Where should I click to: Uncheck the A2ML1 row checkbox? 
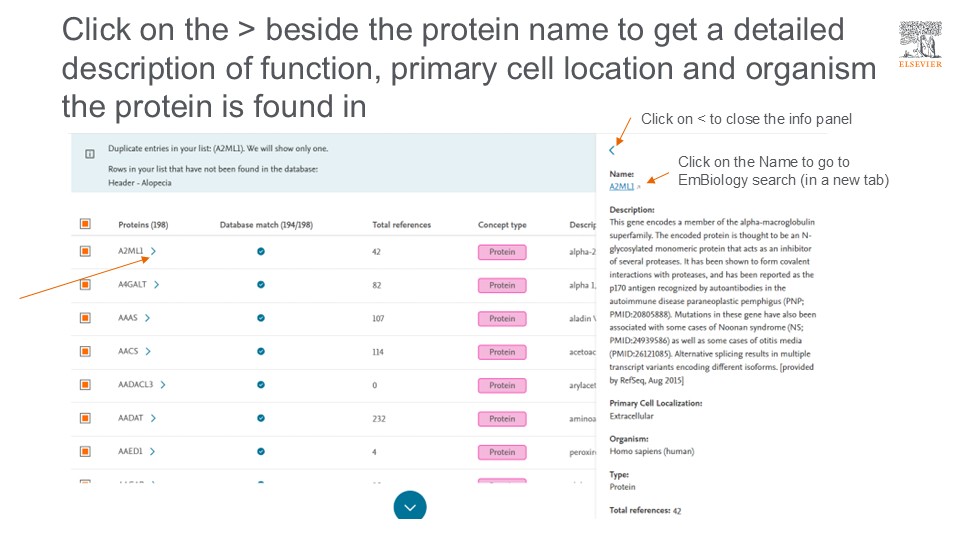click(x=85, y=252)
